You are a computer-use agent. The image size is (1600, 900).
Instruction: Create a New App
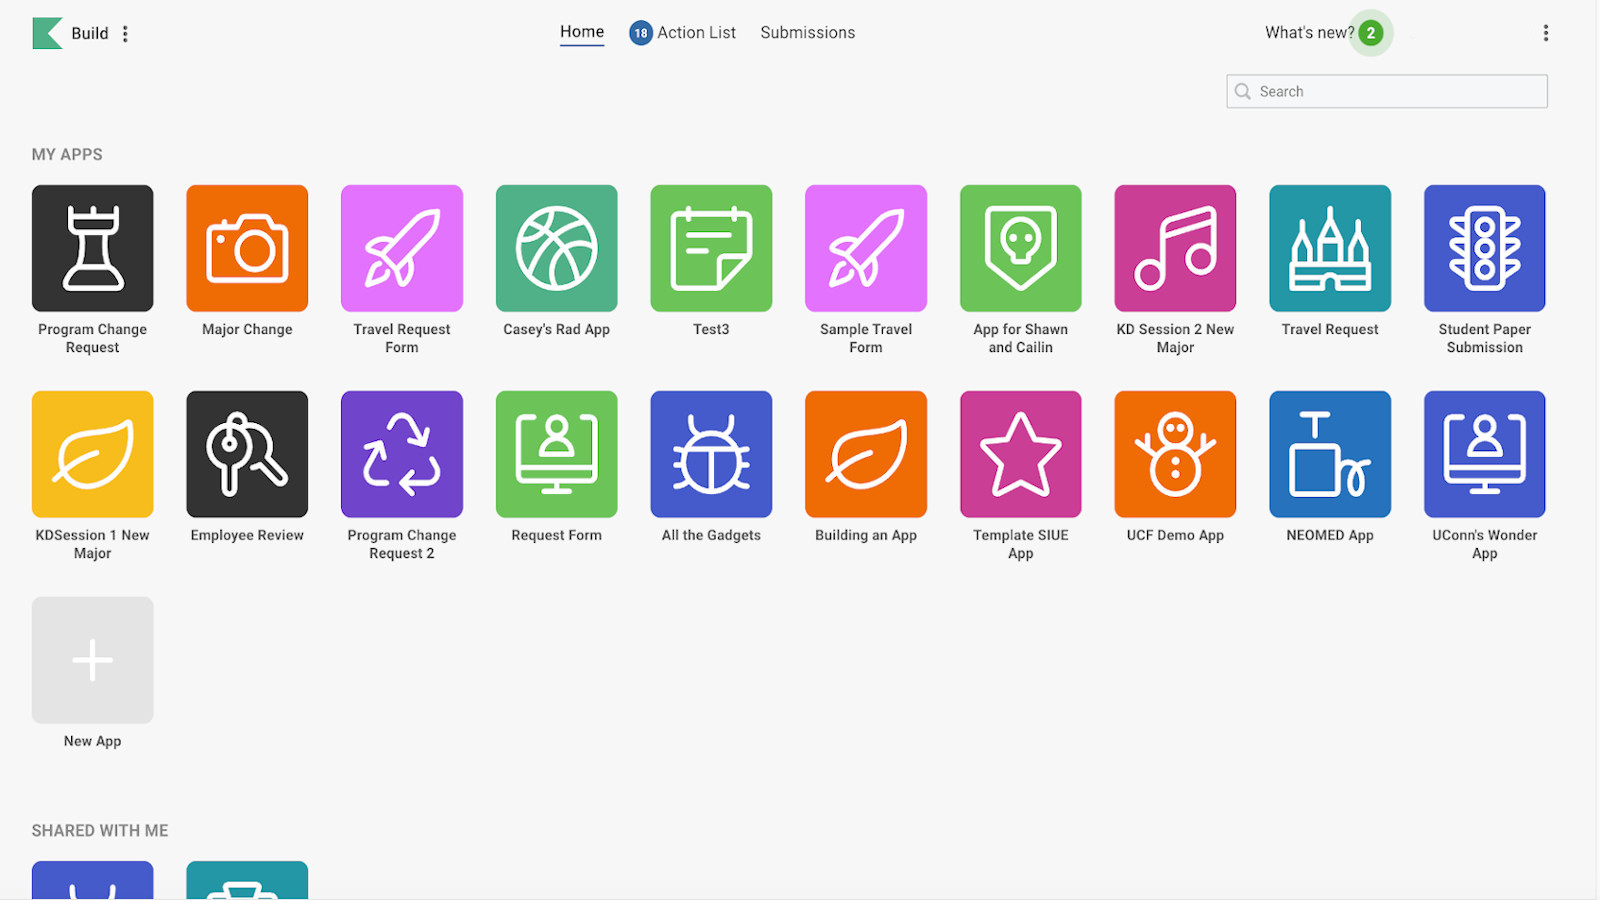(x=92, y=660)
